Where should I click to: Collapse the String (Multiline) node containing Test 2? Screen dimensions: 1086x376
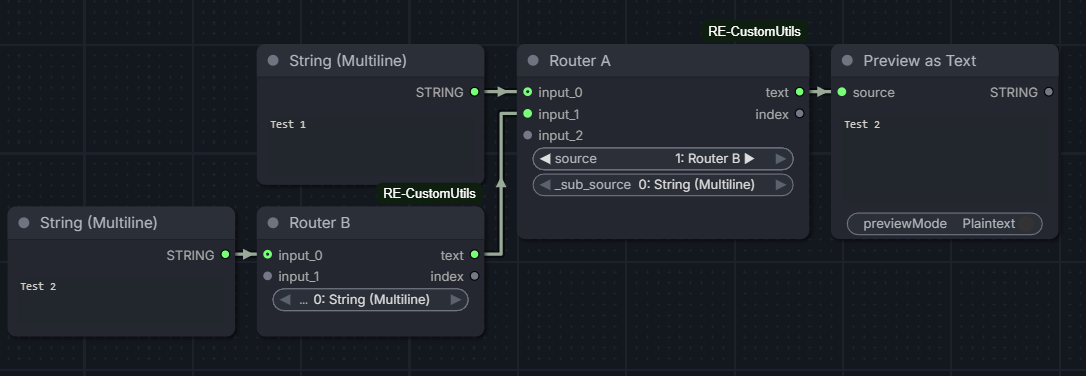coord(24,223)
